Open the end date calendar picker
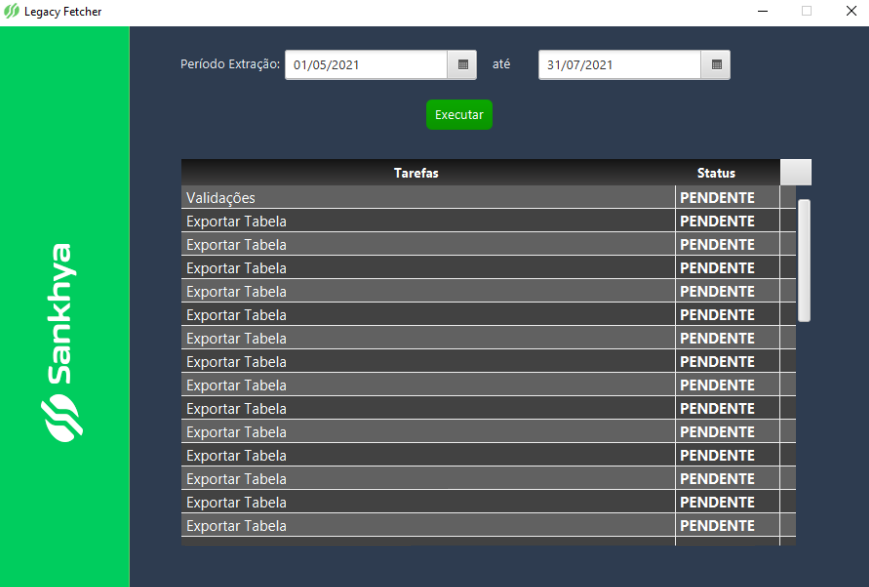Screen dimensions: 869x587 (x=716, y=65)
